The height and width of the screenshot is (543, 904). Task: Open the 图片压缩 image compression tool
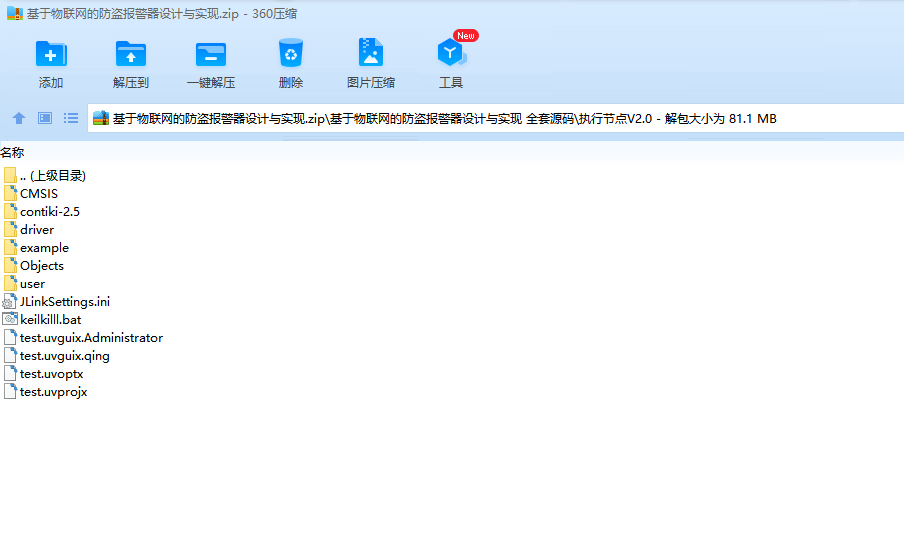point(371,54)
